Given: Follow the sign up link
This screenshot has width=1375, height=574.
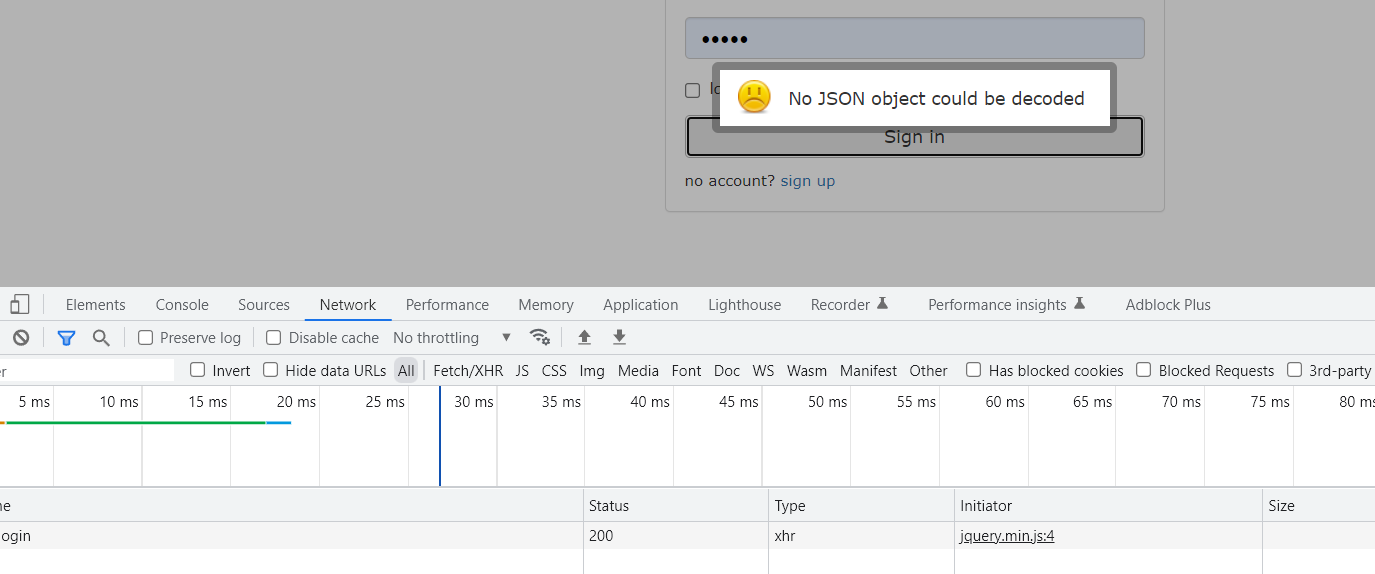Looking at the screenshot, I should pos(808,181).
